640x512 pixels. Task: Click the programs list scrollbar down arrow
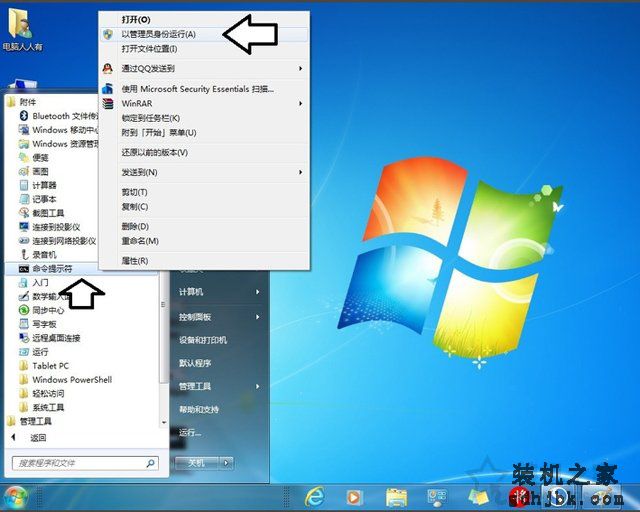pyautogui.click(x=164, y=423)
